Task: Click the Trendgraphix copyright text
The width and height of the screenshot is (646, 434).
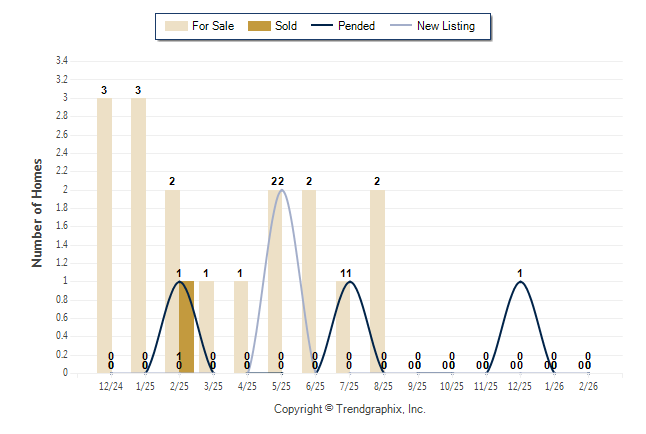Action: click(350, 409)
